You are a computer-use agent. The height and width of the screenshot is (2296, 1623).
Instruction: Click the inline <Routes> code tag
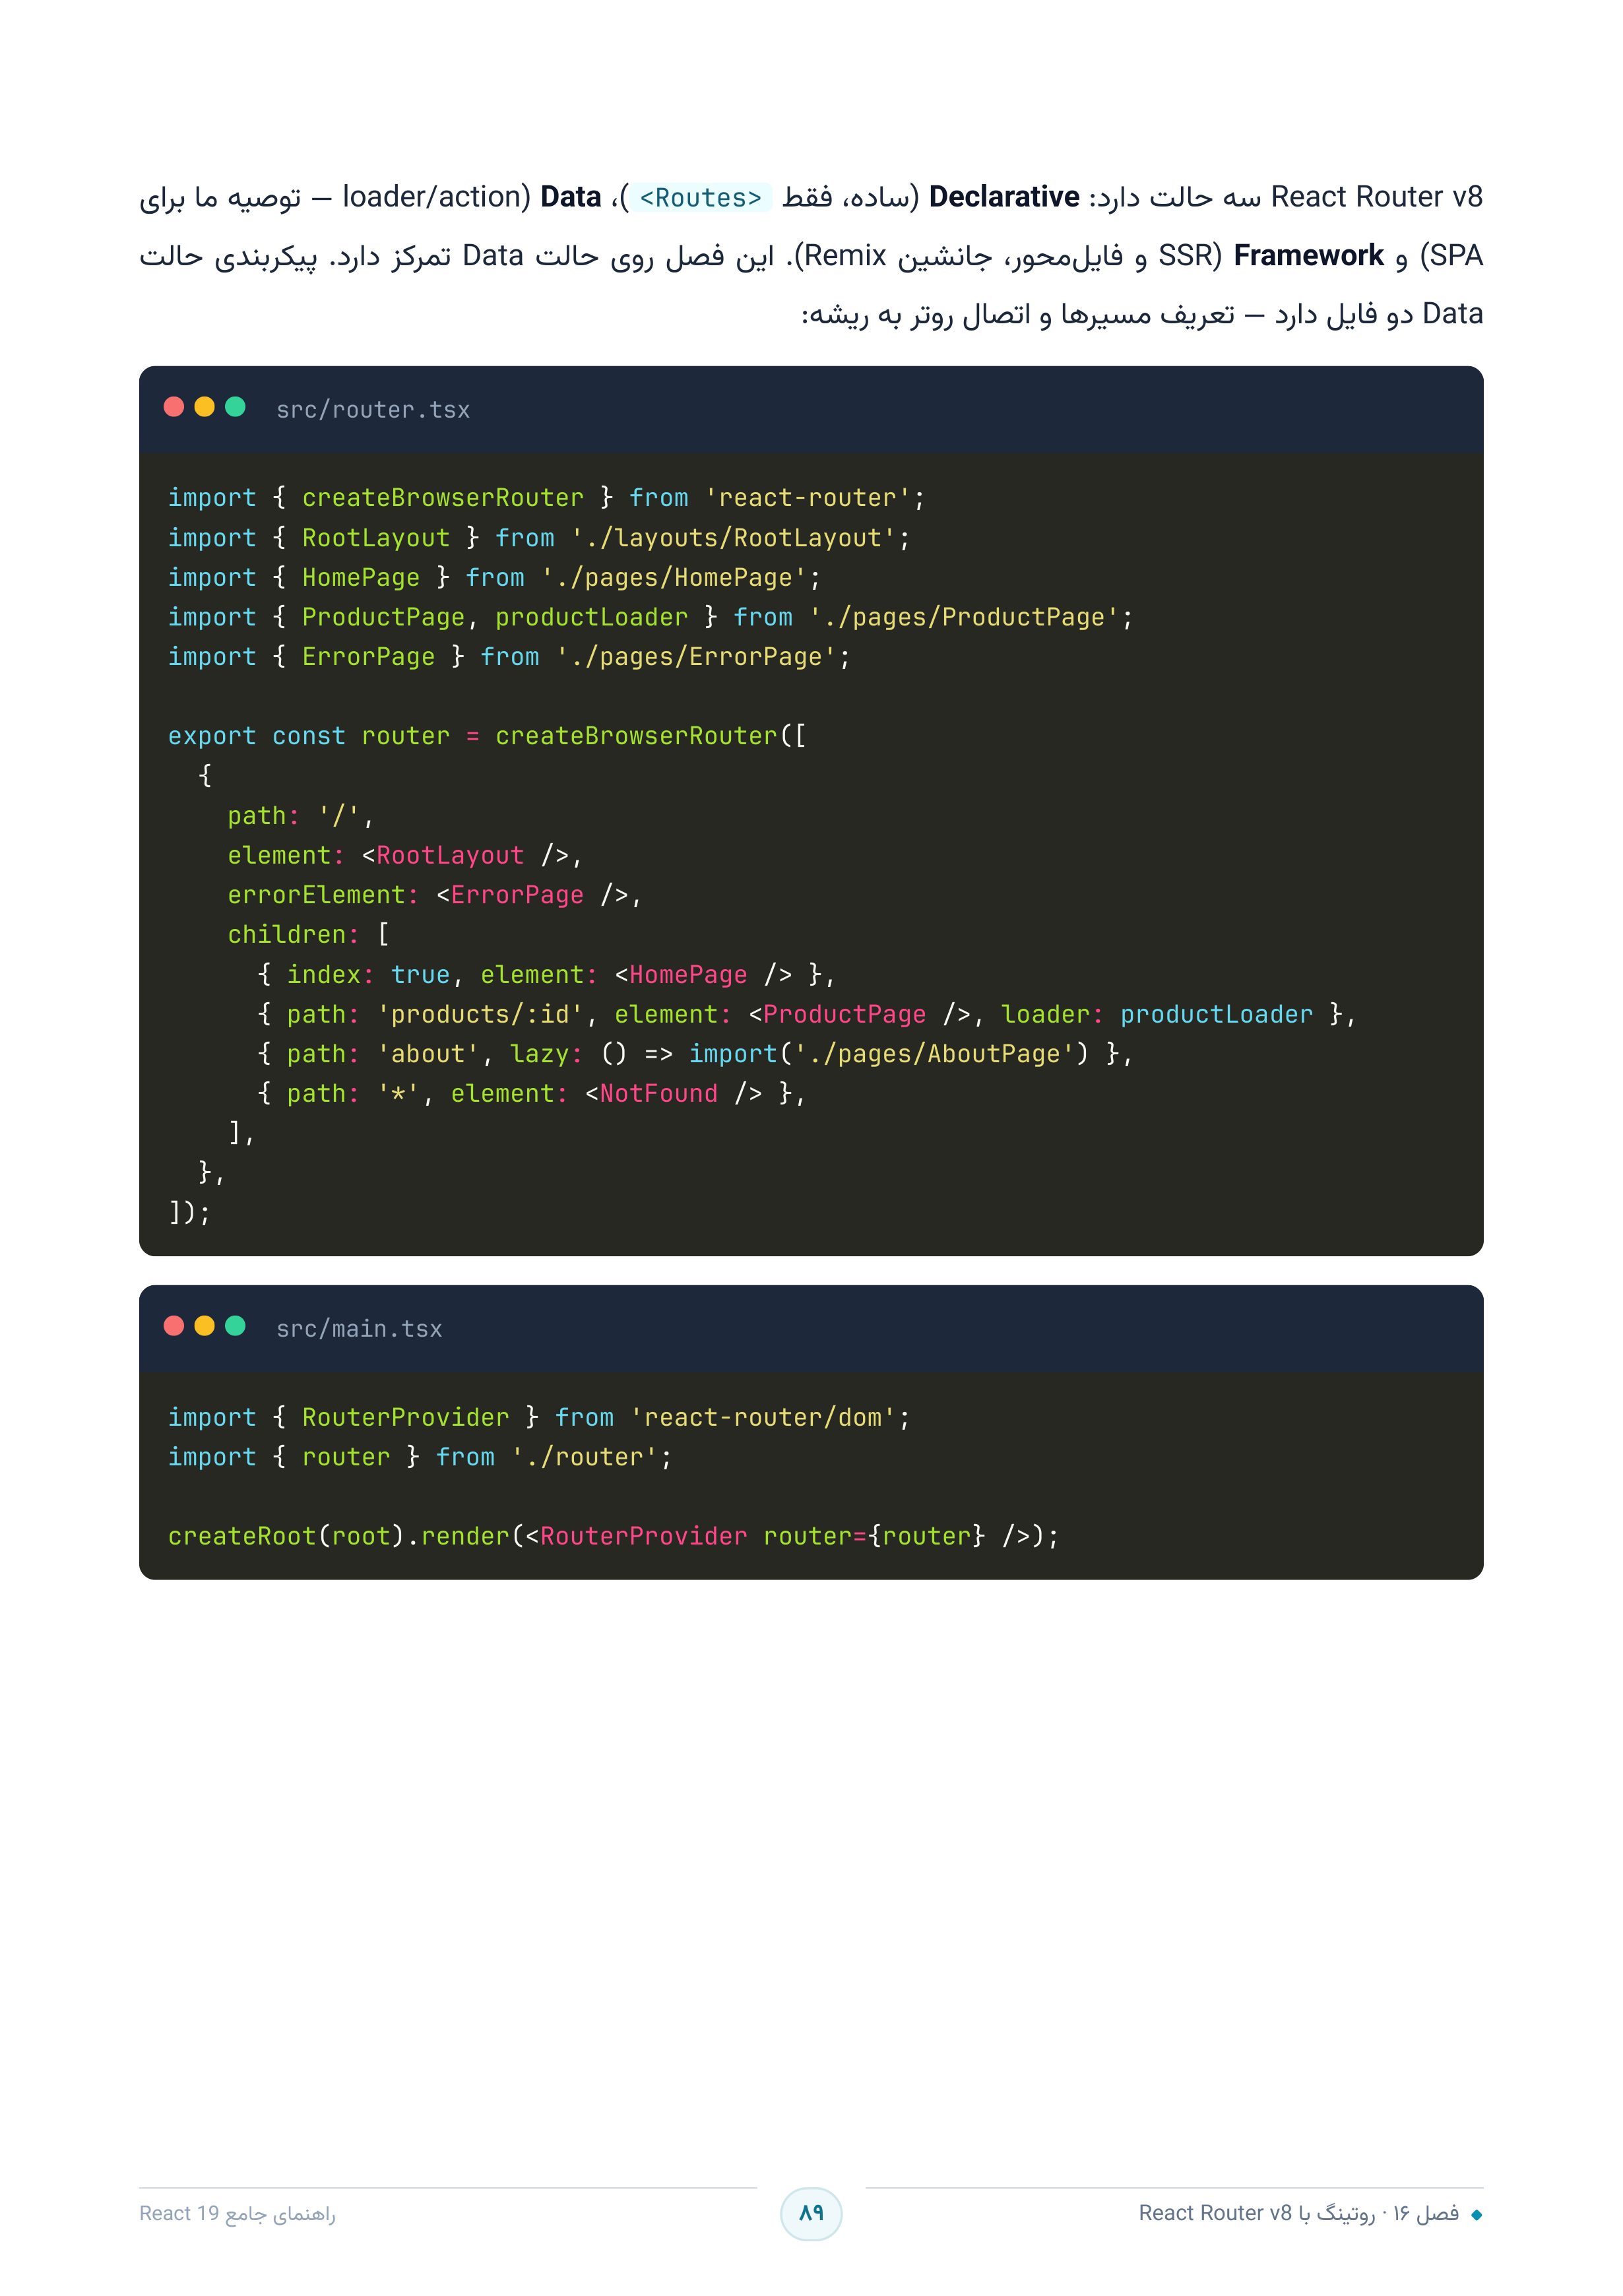[701, 198]
